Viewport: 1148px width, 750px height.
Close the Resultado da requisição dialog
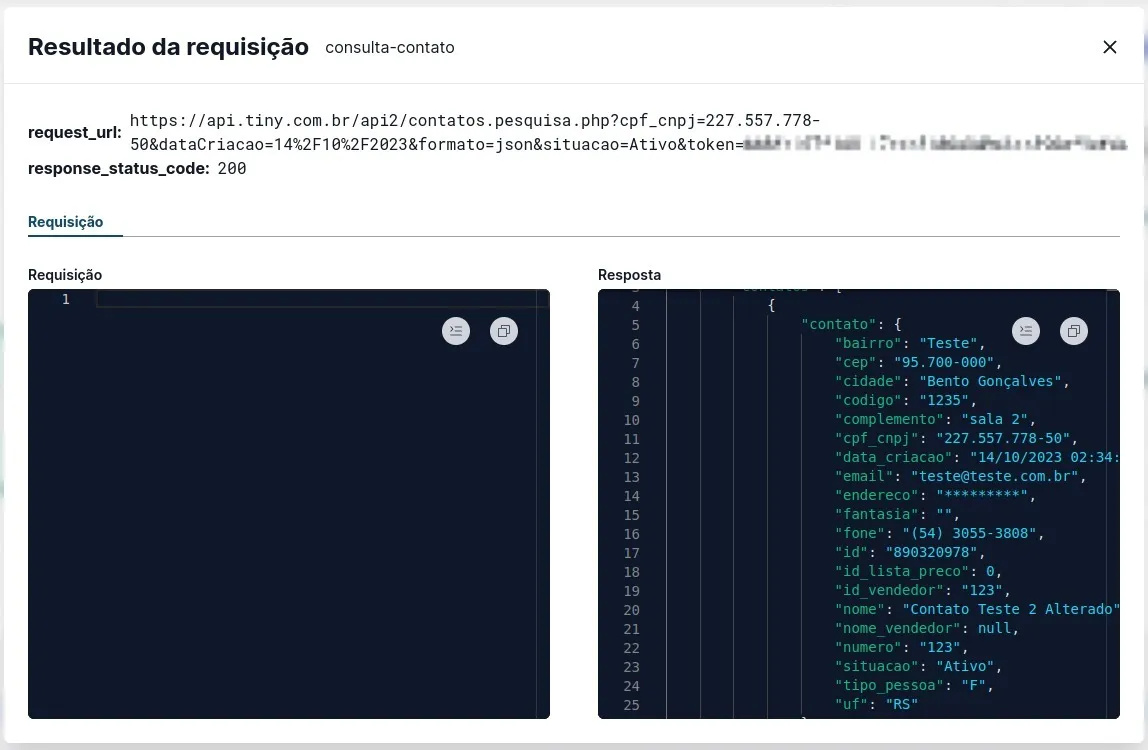(1110, 47)
